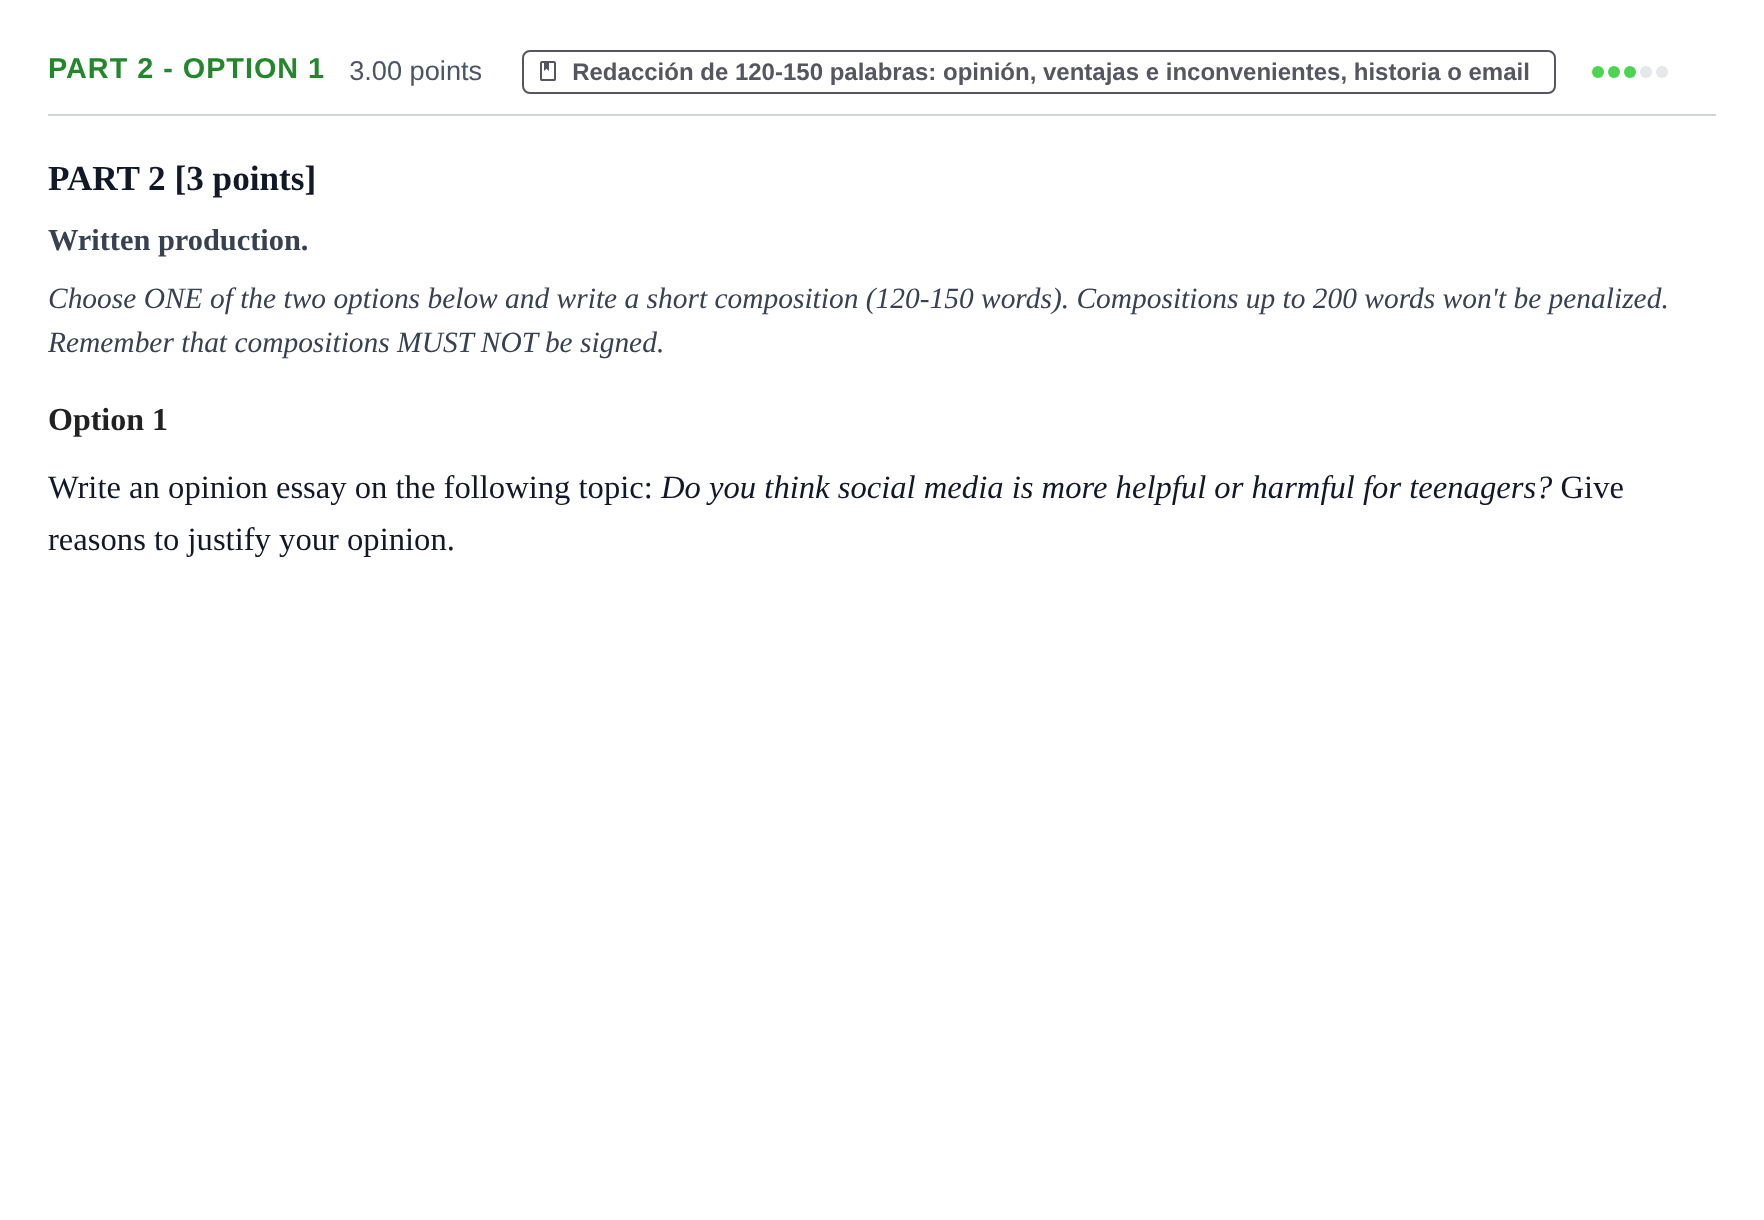Screen dimensions: 1764x1220
Task: Click the italic social media essay question
Action: (1106, 488)
